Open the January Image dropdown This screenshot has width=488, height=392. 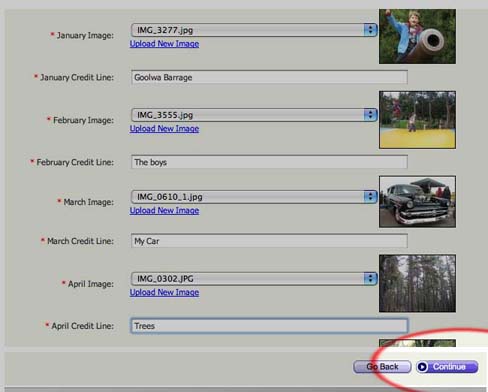(x=254, y=30)
